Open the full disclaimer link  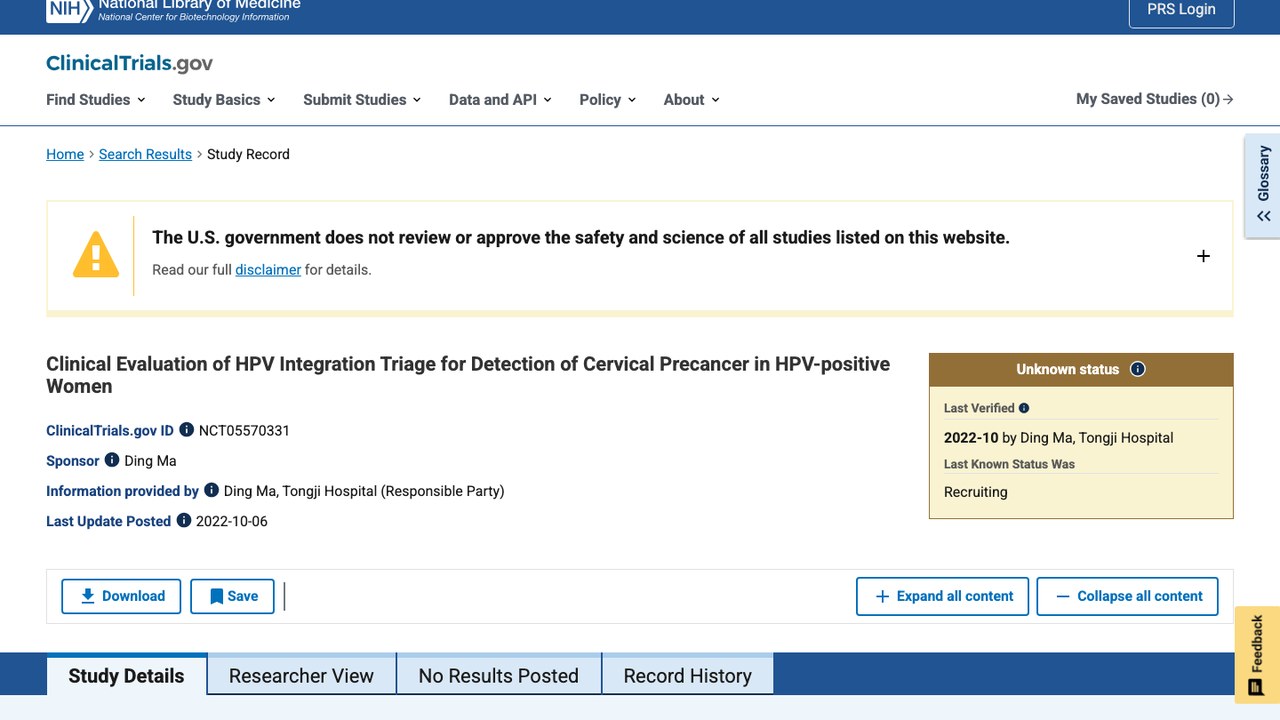point(268,269)
